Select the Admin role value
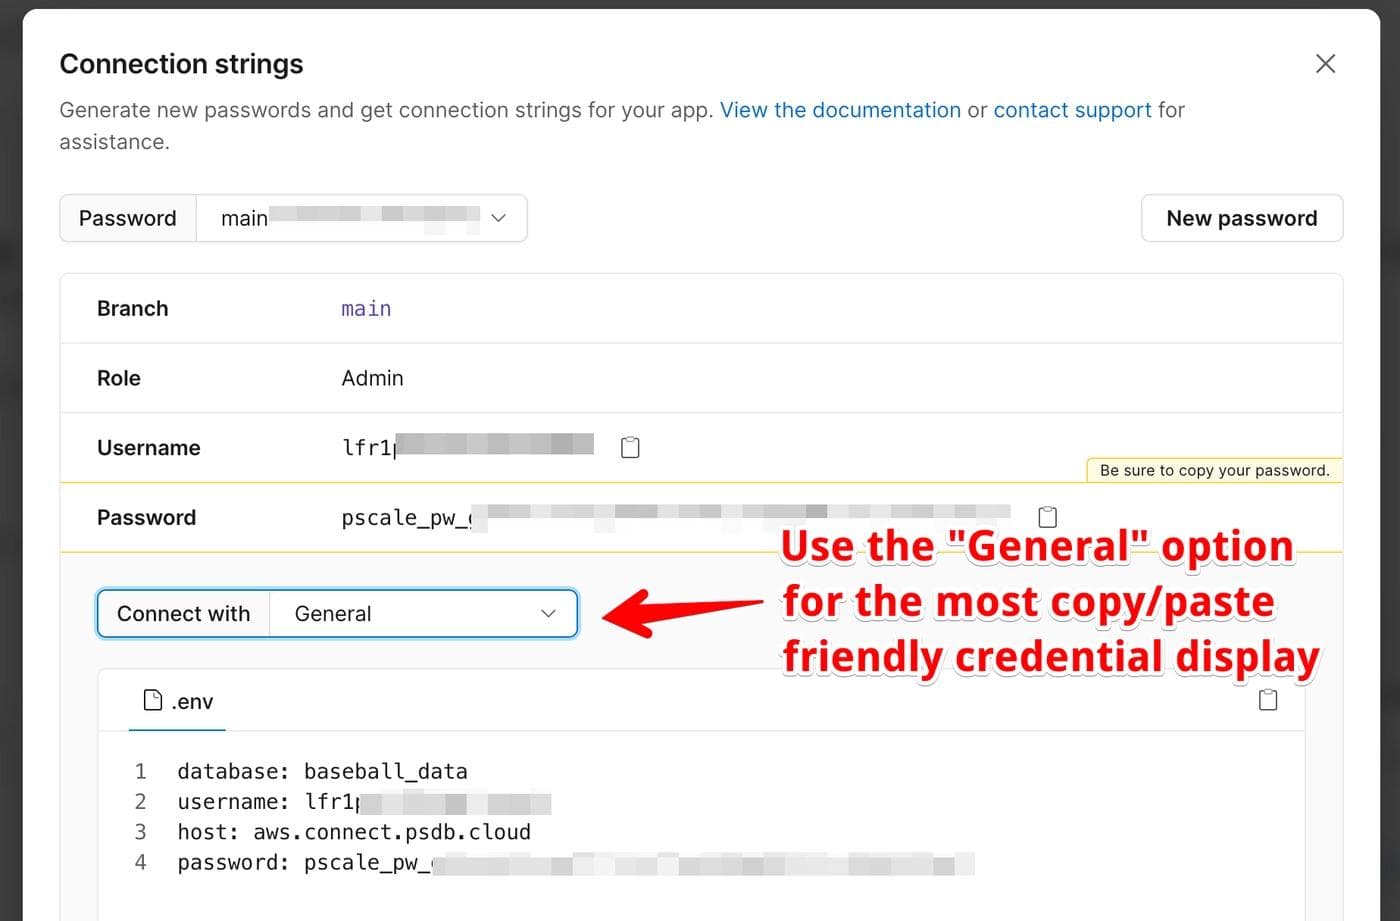1400x921 pixels. (372, 378)
